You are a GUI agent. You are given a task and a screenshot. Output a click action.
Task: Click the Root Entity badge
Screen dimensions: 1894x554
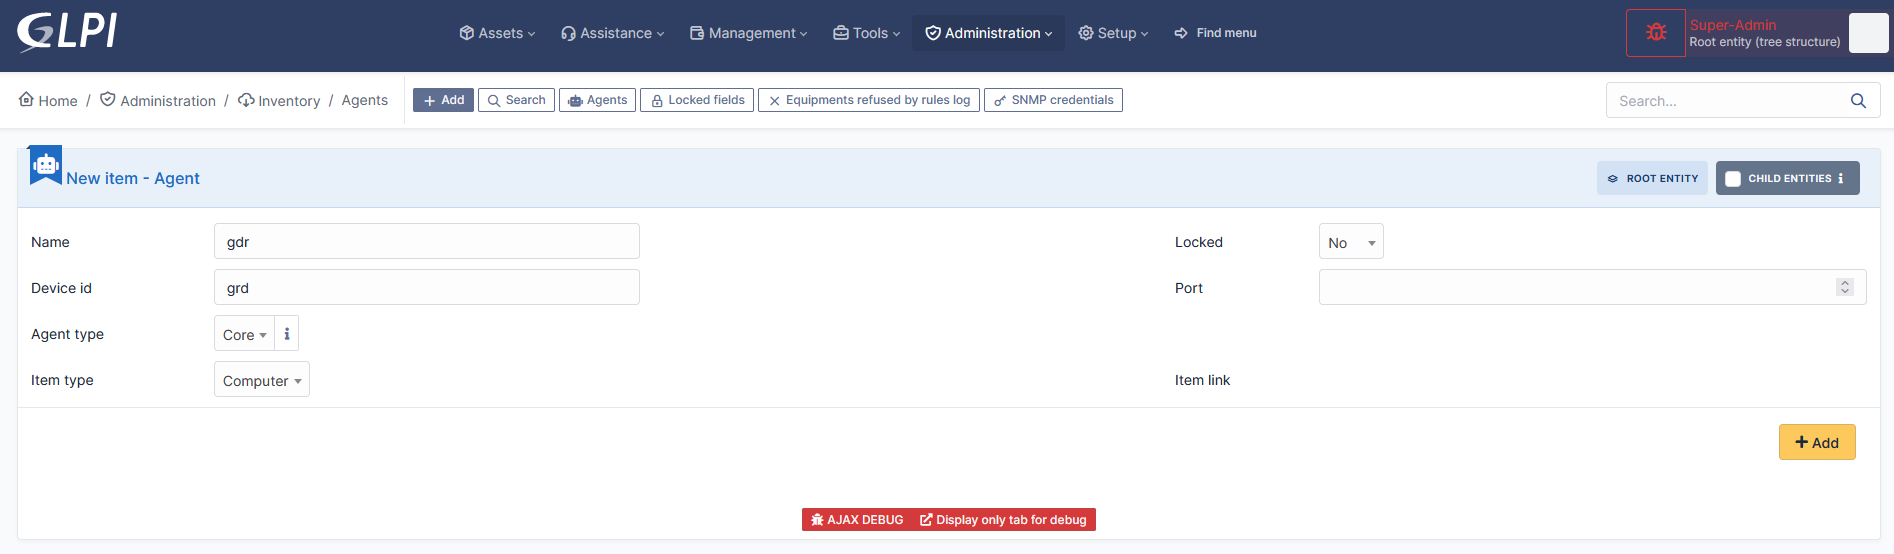(1652, 178)
